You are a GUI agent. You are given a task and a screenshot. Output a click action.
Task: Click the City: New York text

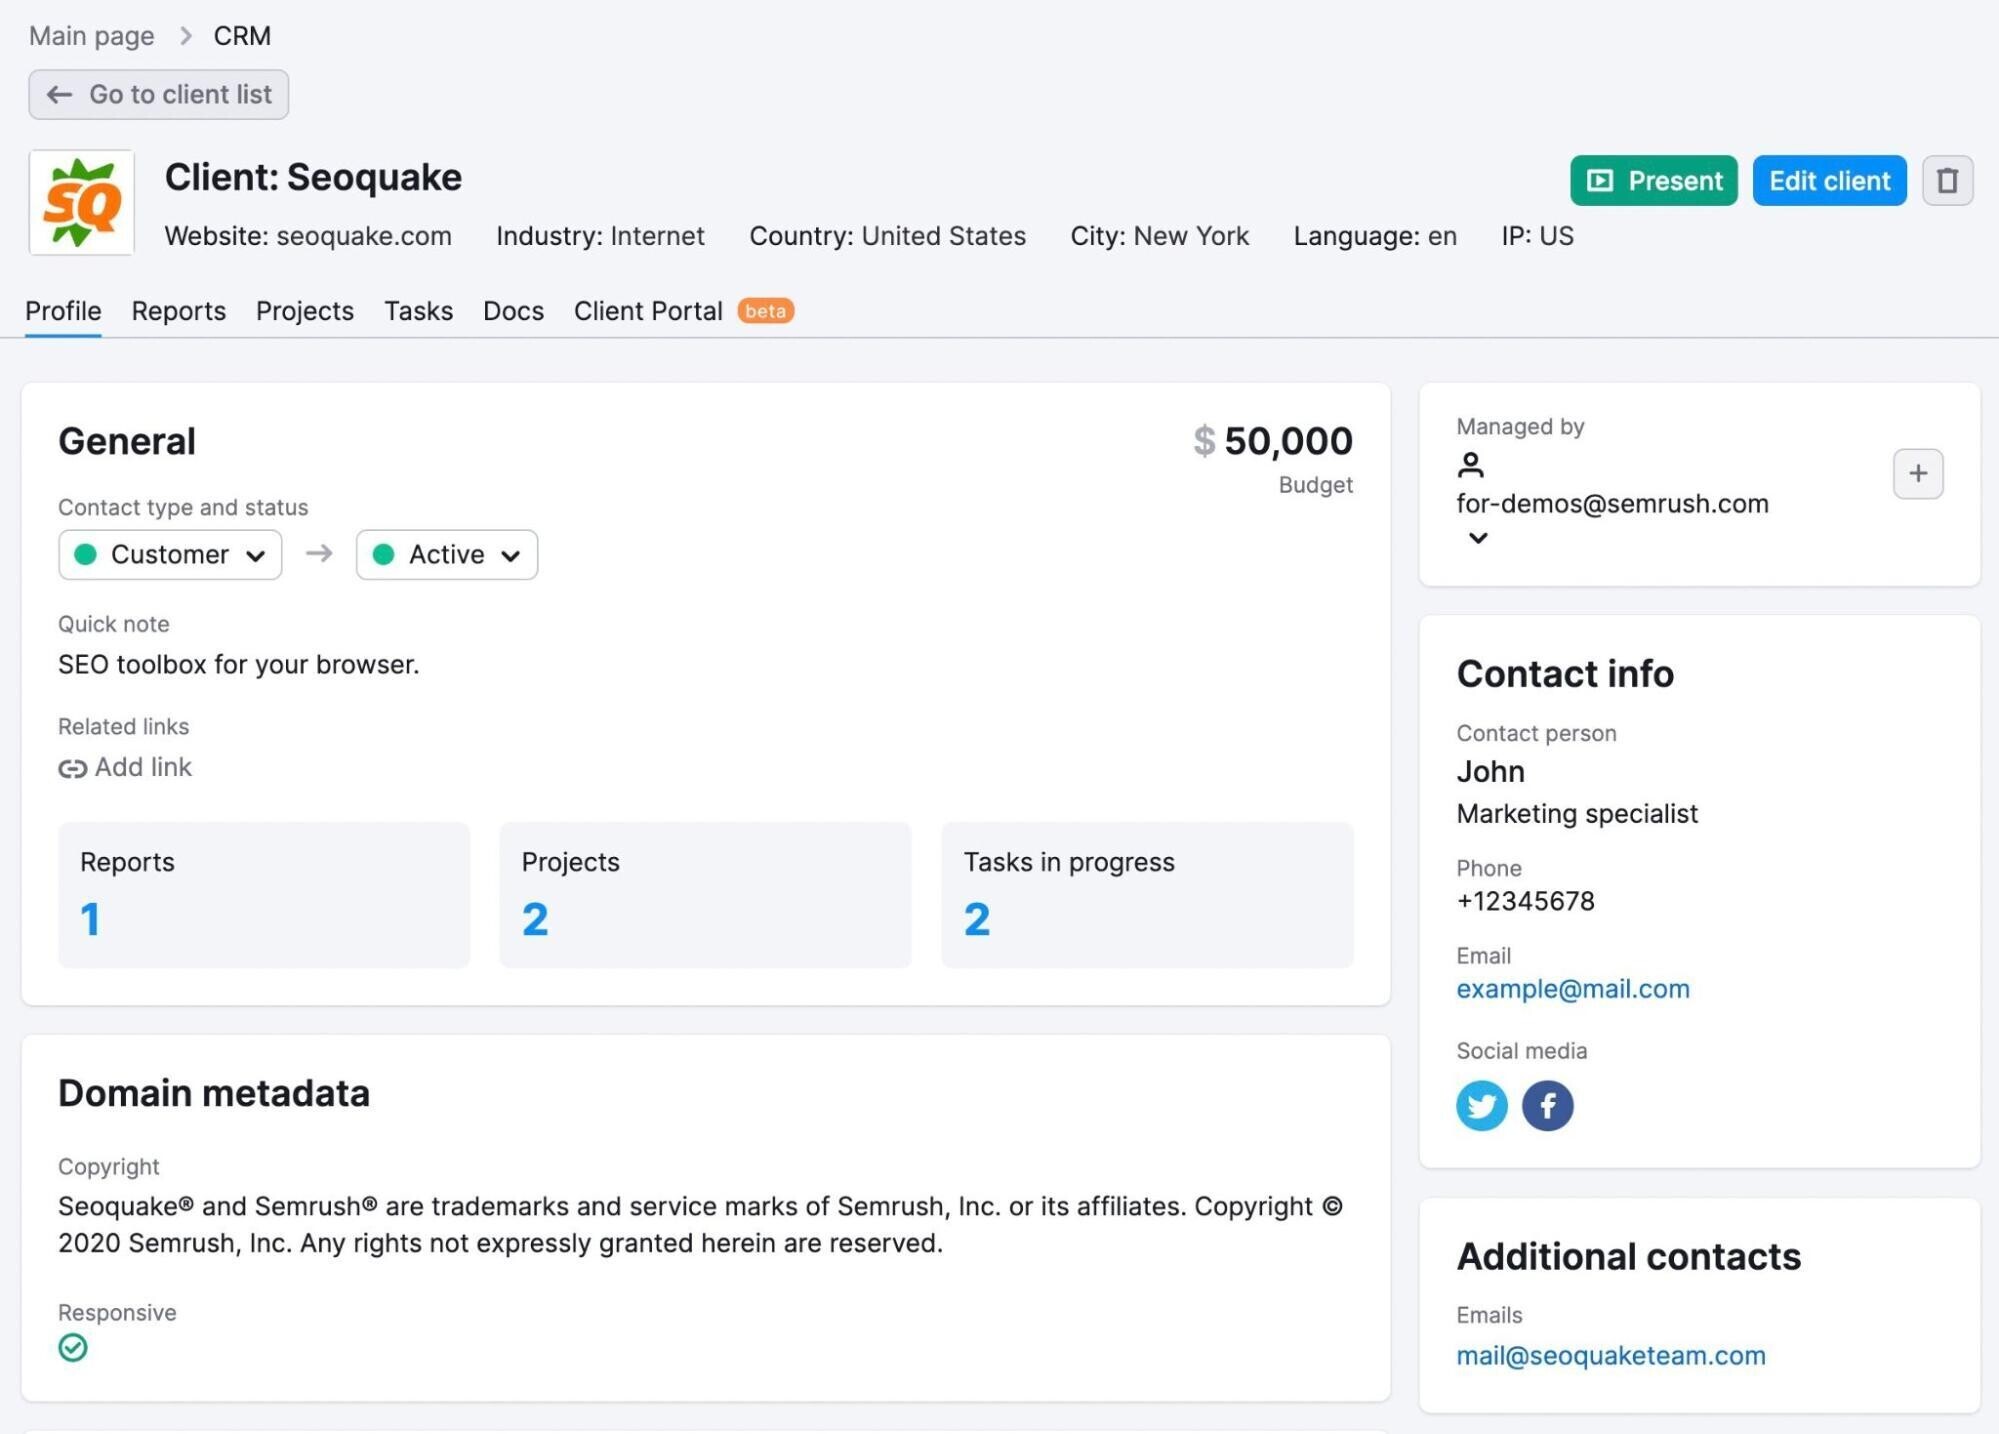(1160, 236)
